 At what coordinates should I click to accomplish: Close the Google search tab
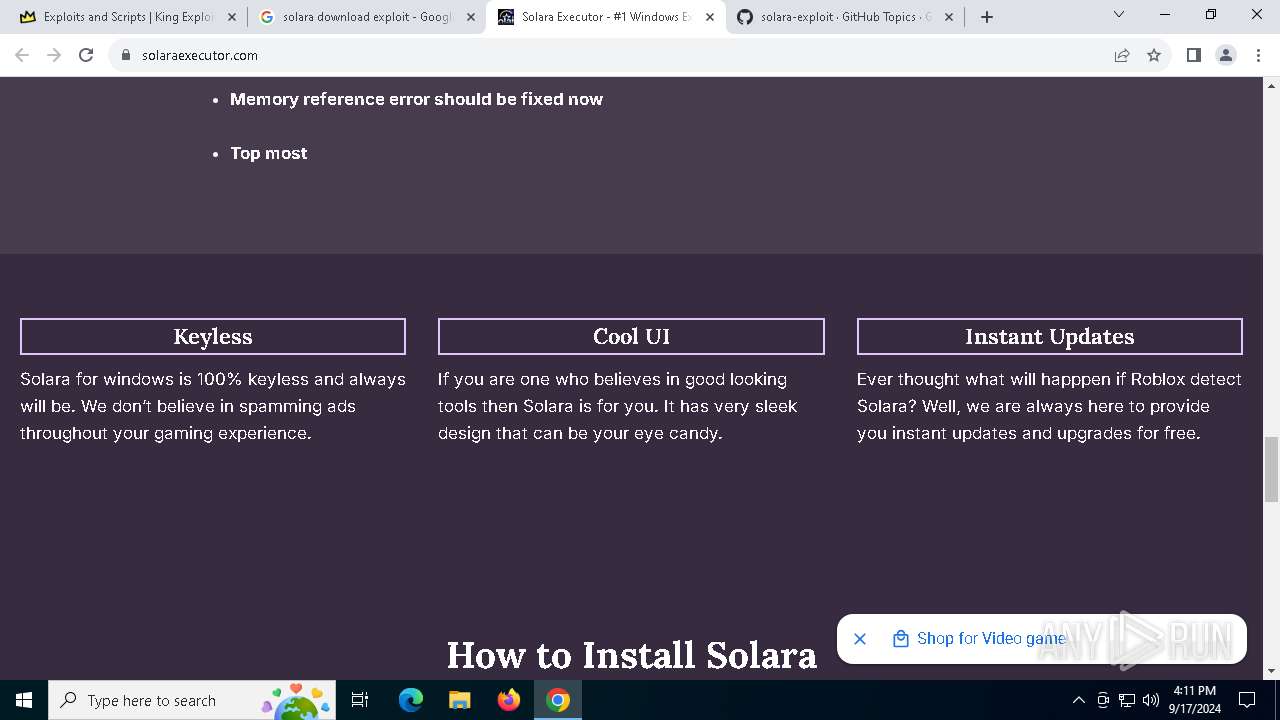pyautogui.click(x=471, y=17)
